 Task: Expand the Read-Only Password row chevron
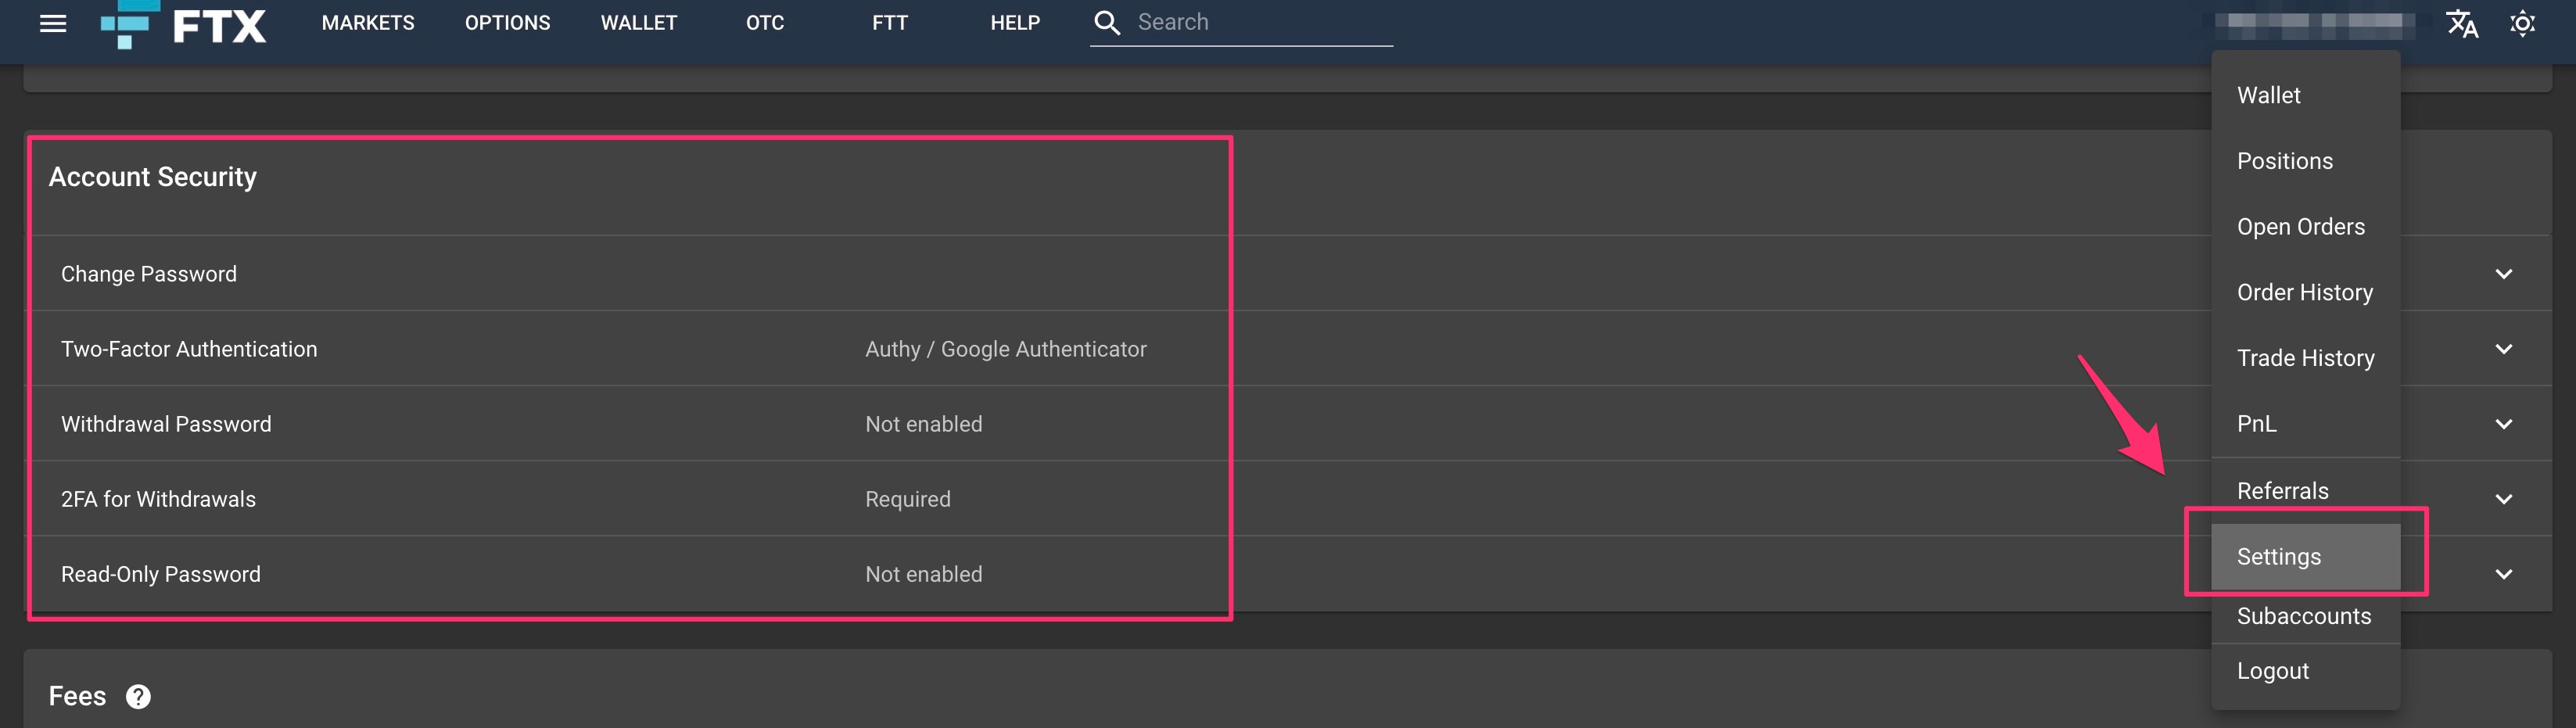pos(2503,574)
